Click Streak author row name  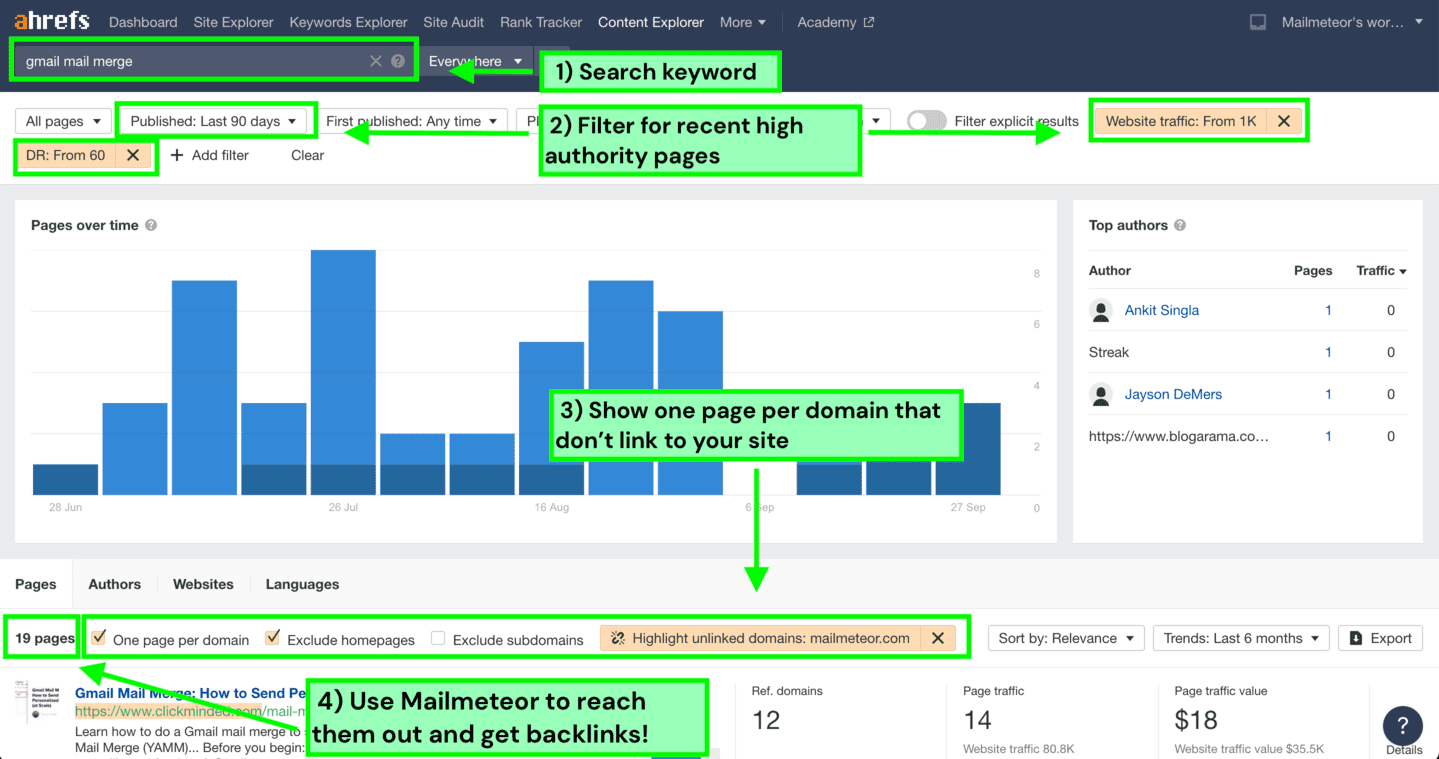pos(1109,352)
